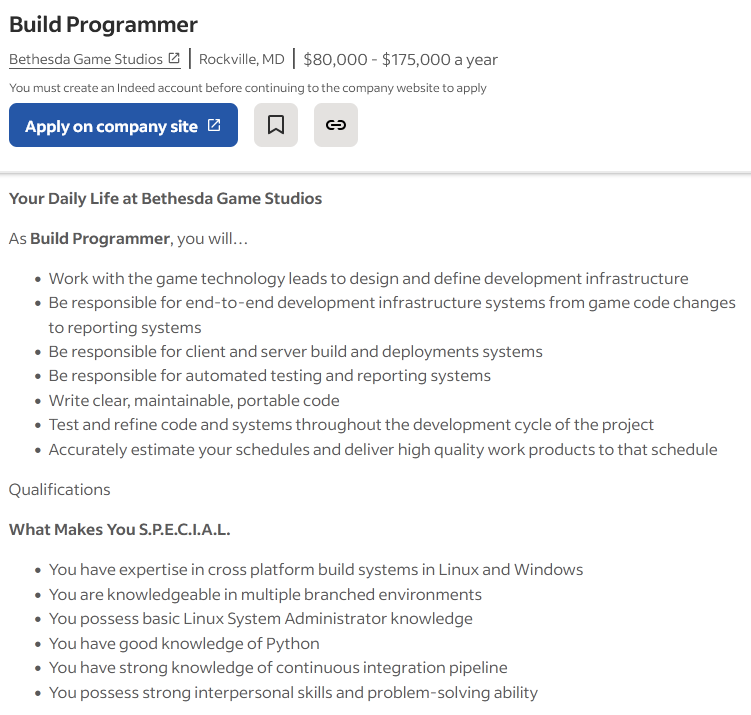Click 'What Makes You S.P.E.C.I.A.L.' heading
The width and height of the screenshot is (751, 715).
pos(120,529)
